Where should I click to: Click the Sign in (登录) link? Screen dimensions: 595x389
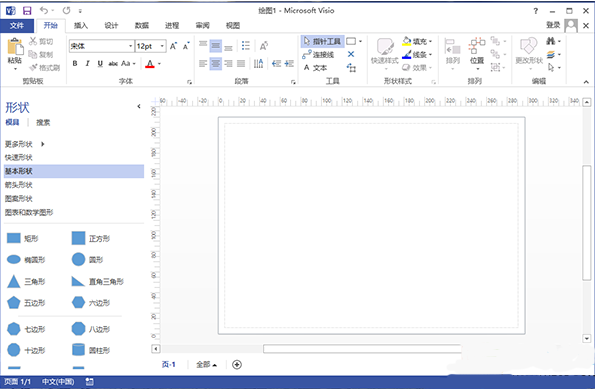pyautogui.click(x=553, y=25)
